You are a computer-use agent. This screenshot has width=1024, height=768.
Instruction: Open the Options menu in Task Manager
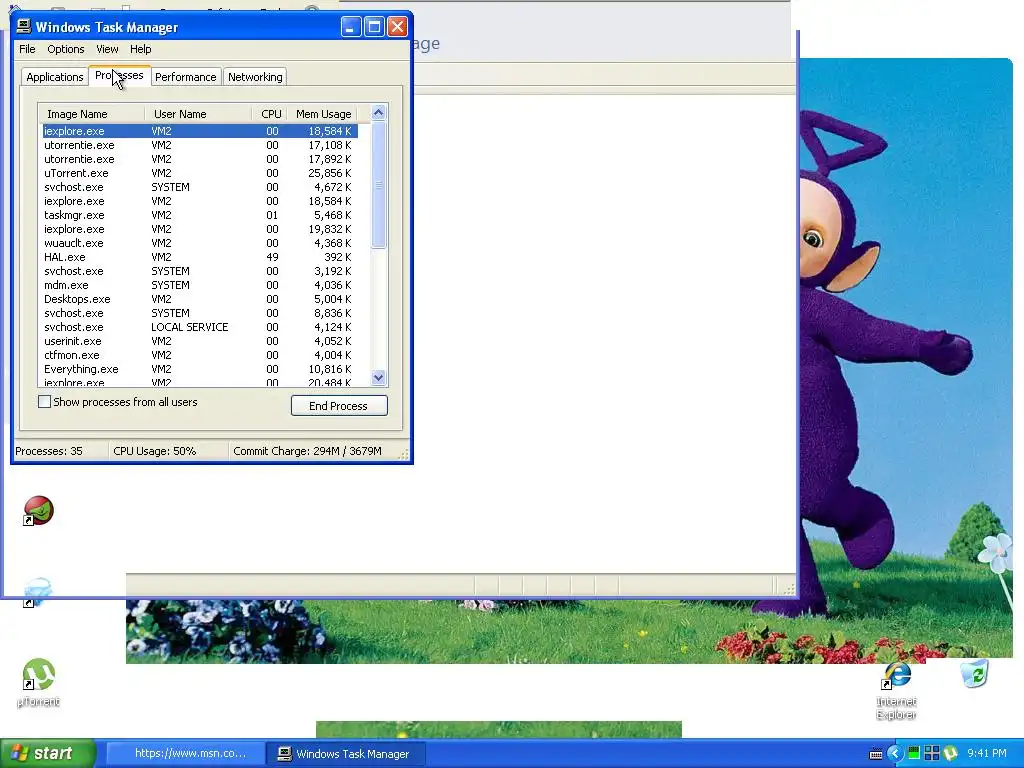click(x=65, y=49)
